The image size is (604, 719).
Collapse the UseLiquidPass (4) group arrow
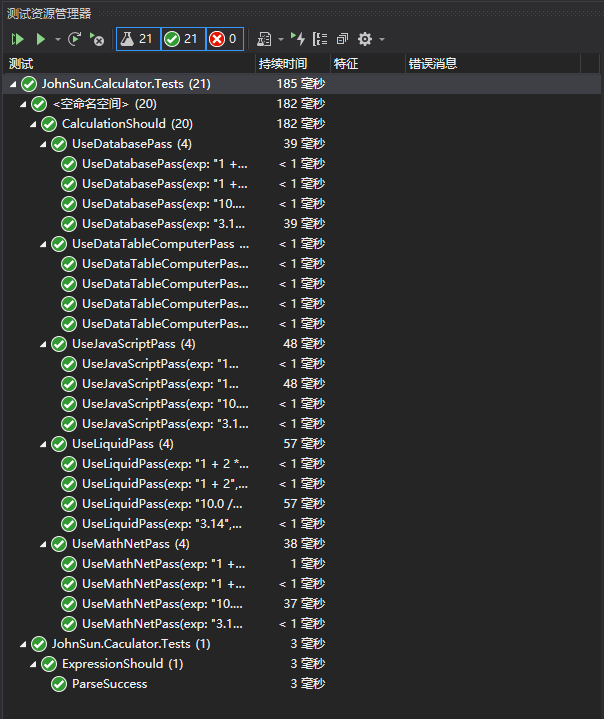pos(43,444)
